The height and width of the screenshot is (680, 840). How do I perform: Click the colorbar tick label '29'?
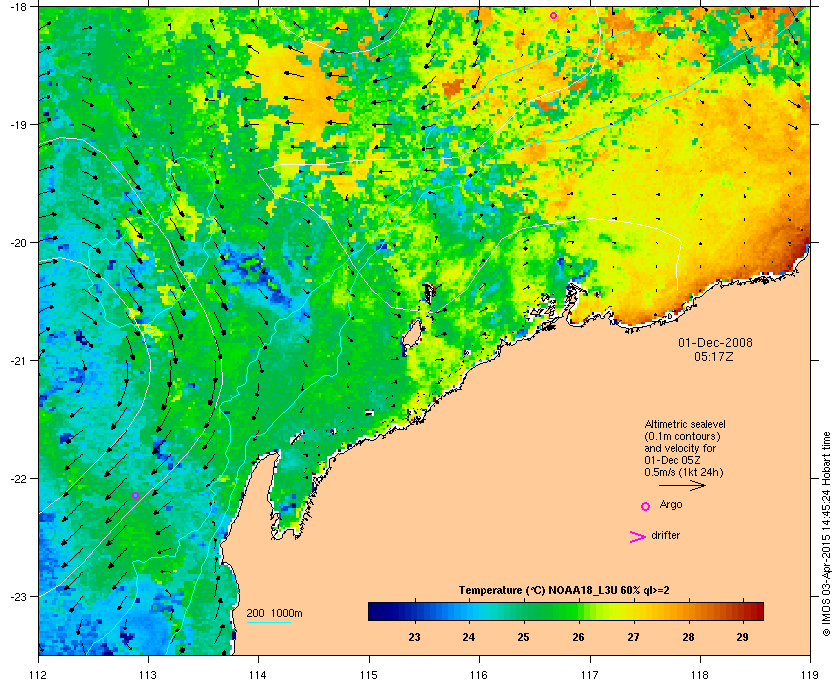point(743,637)
